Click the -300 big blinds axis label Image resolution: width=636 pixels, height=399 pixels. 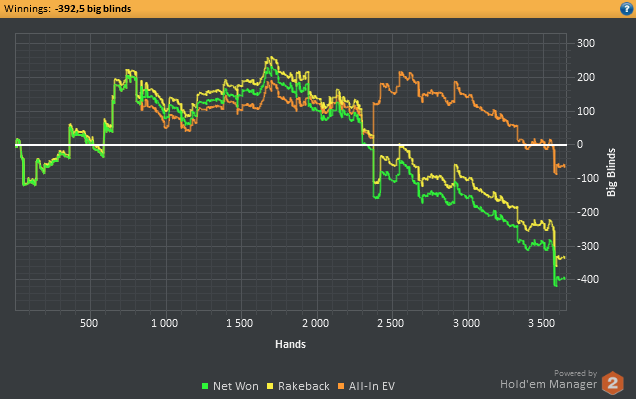tap(588, 246)
